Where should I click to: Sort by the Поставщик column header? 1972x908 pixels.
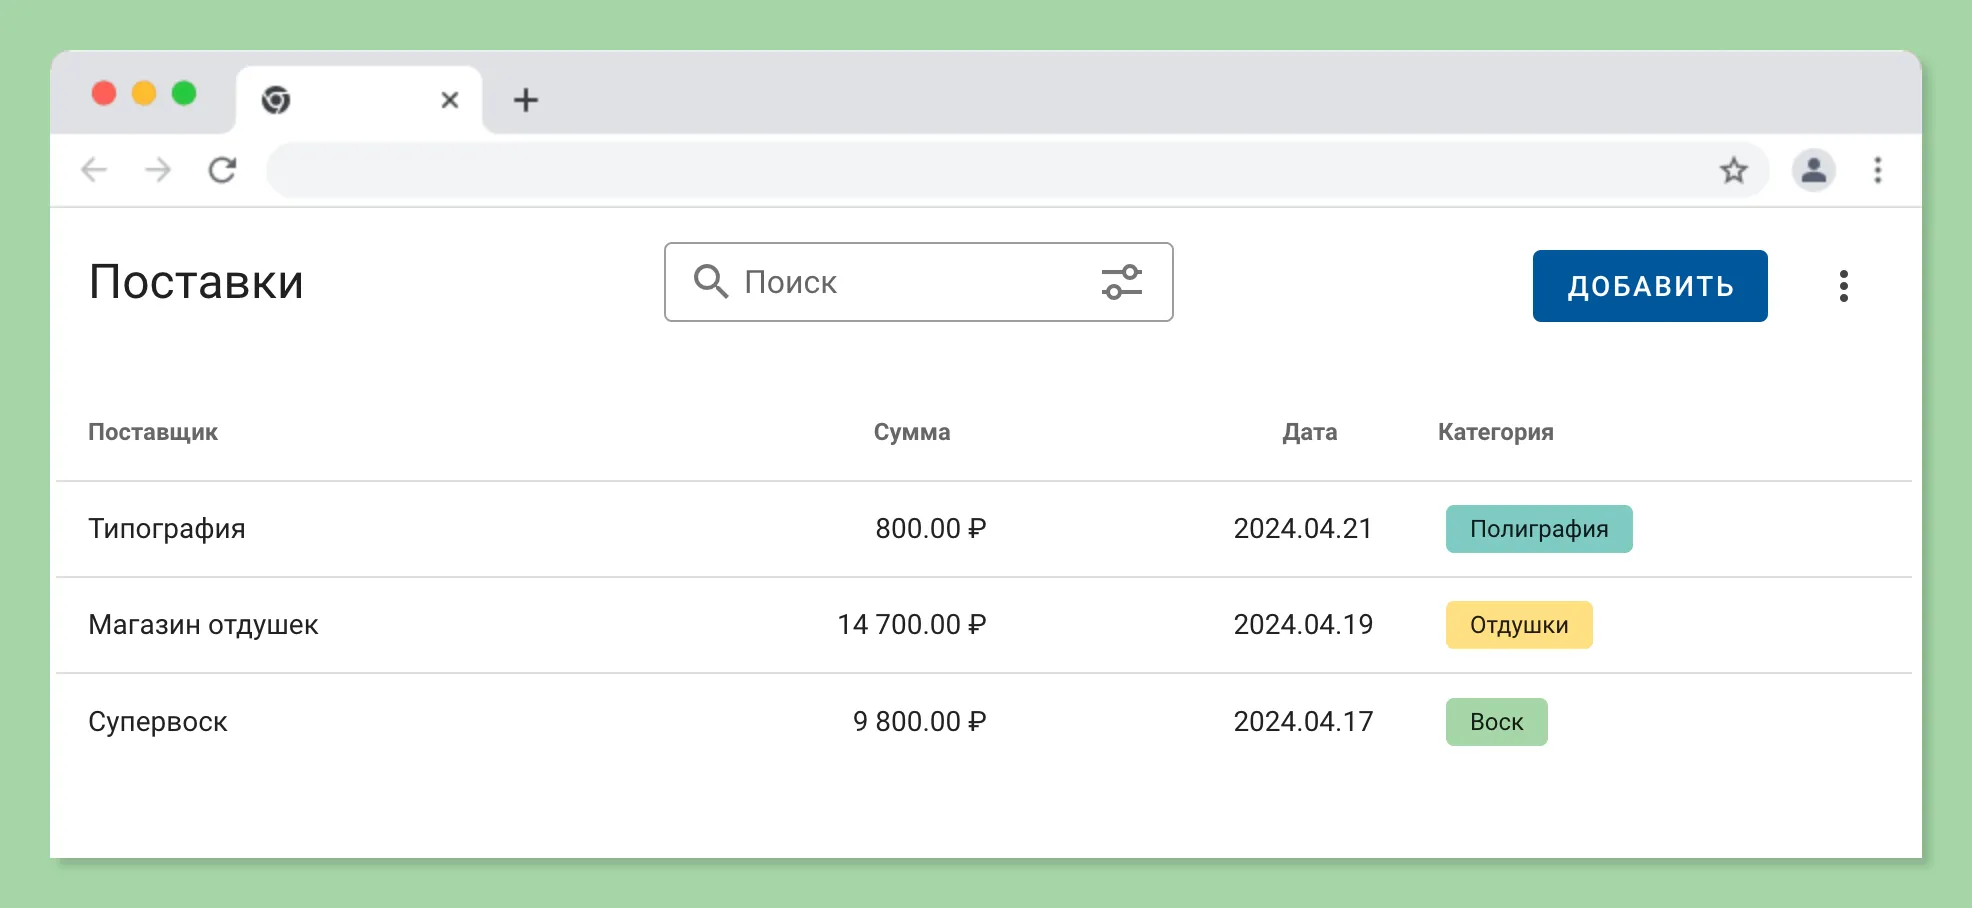pos(153,432)
